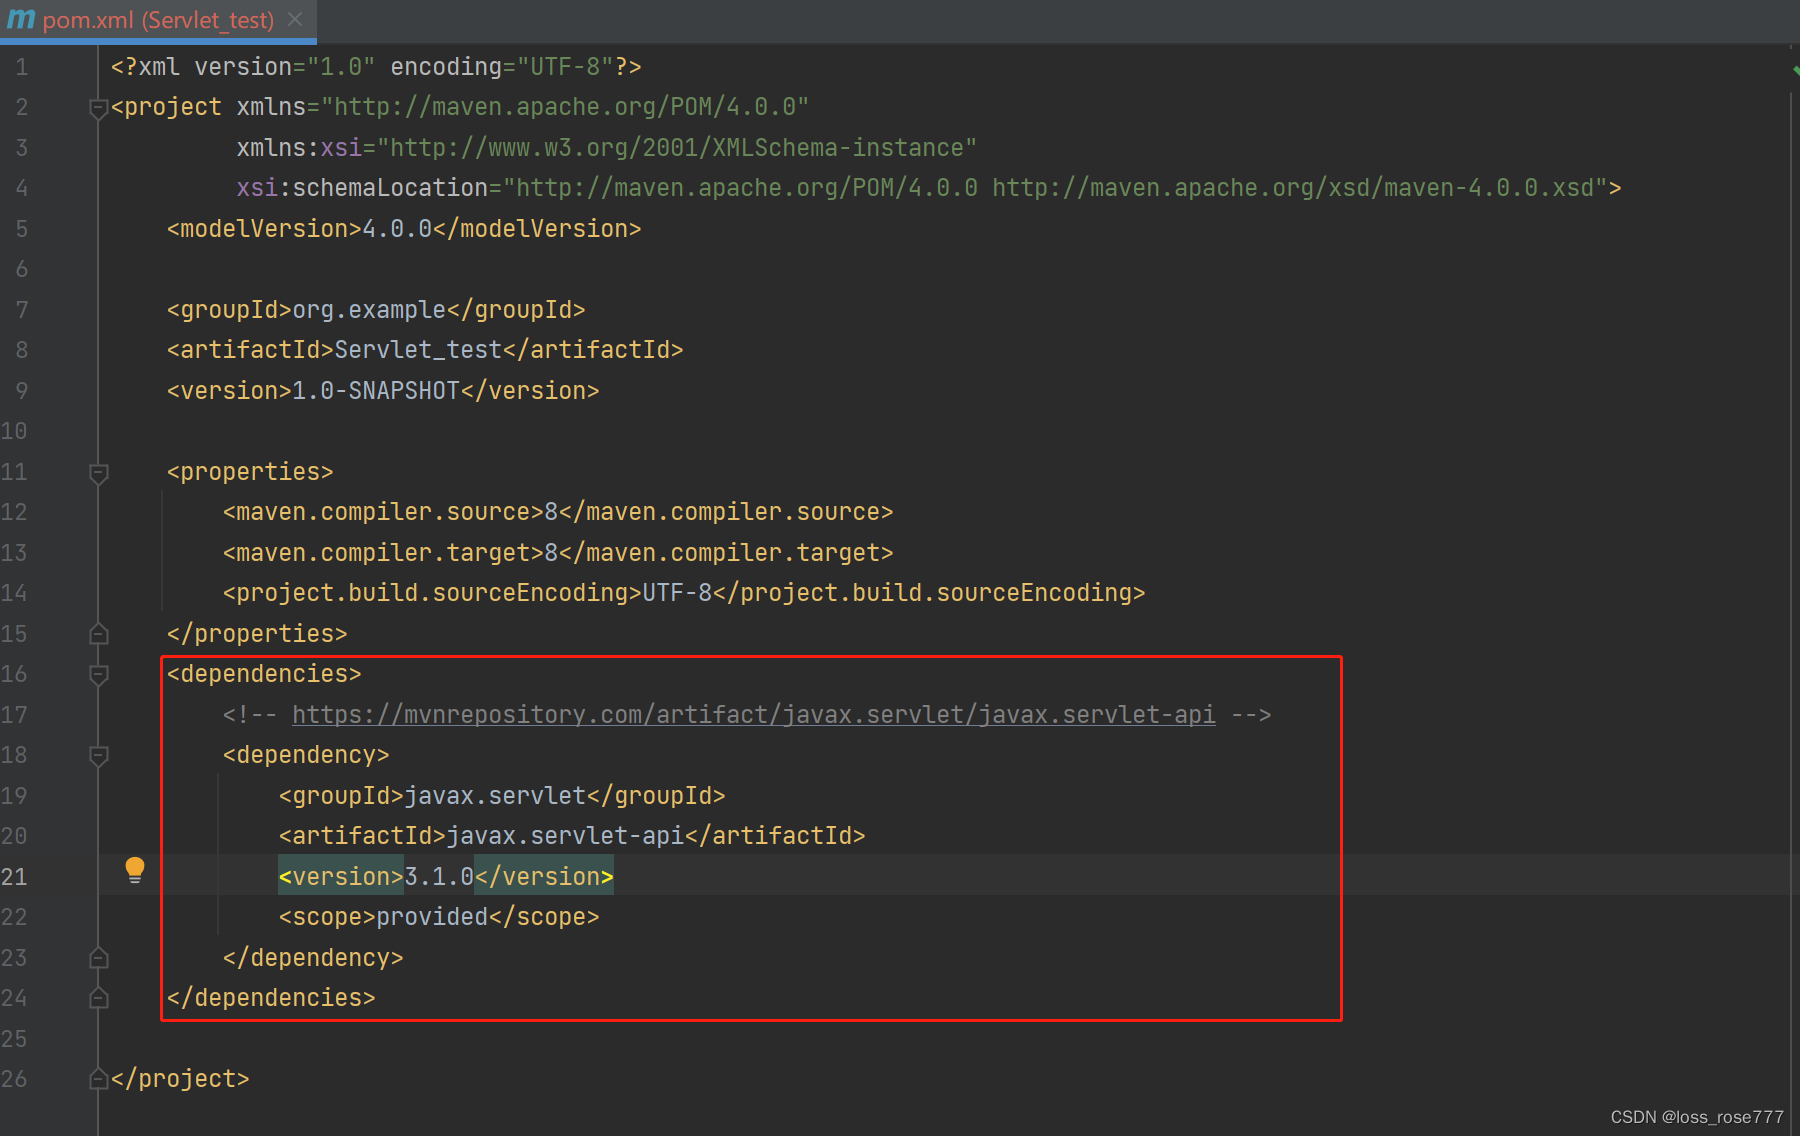Click the fold-end marker beside </properties>

98,634
